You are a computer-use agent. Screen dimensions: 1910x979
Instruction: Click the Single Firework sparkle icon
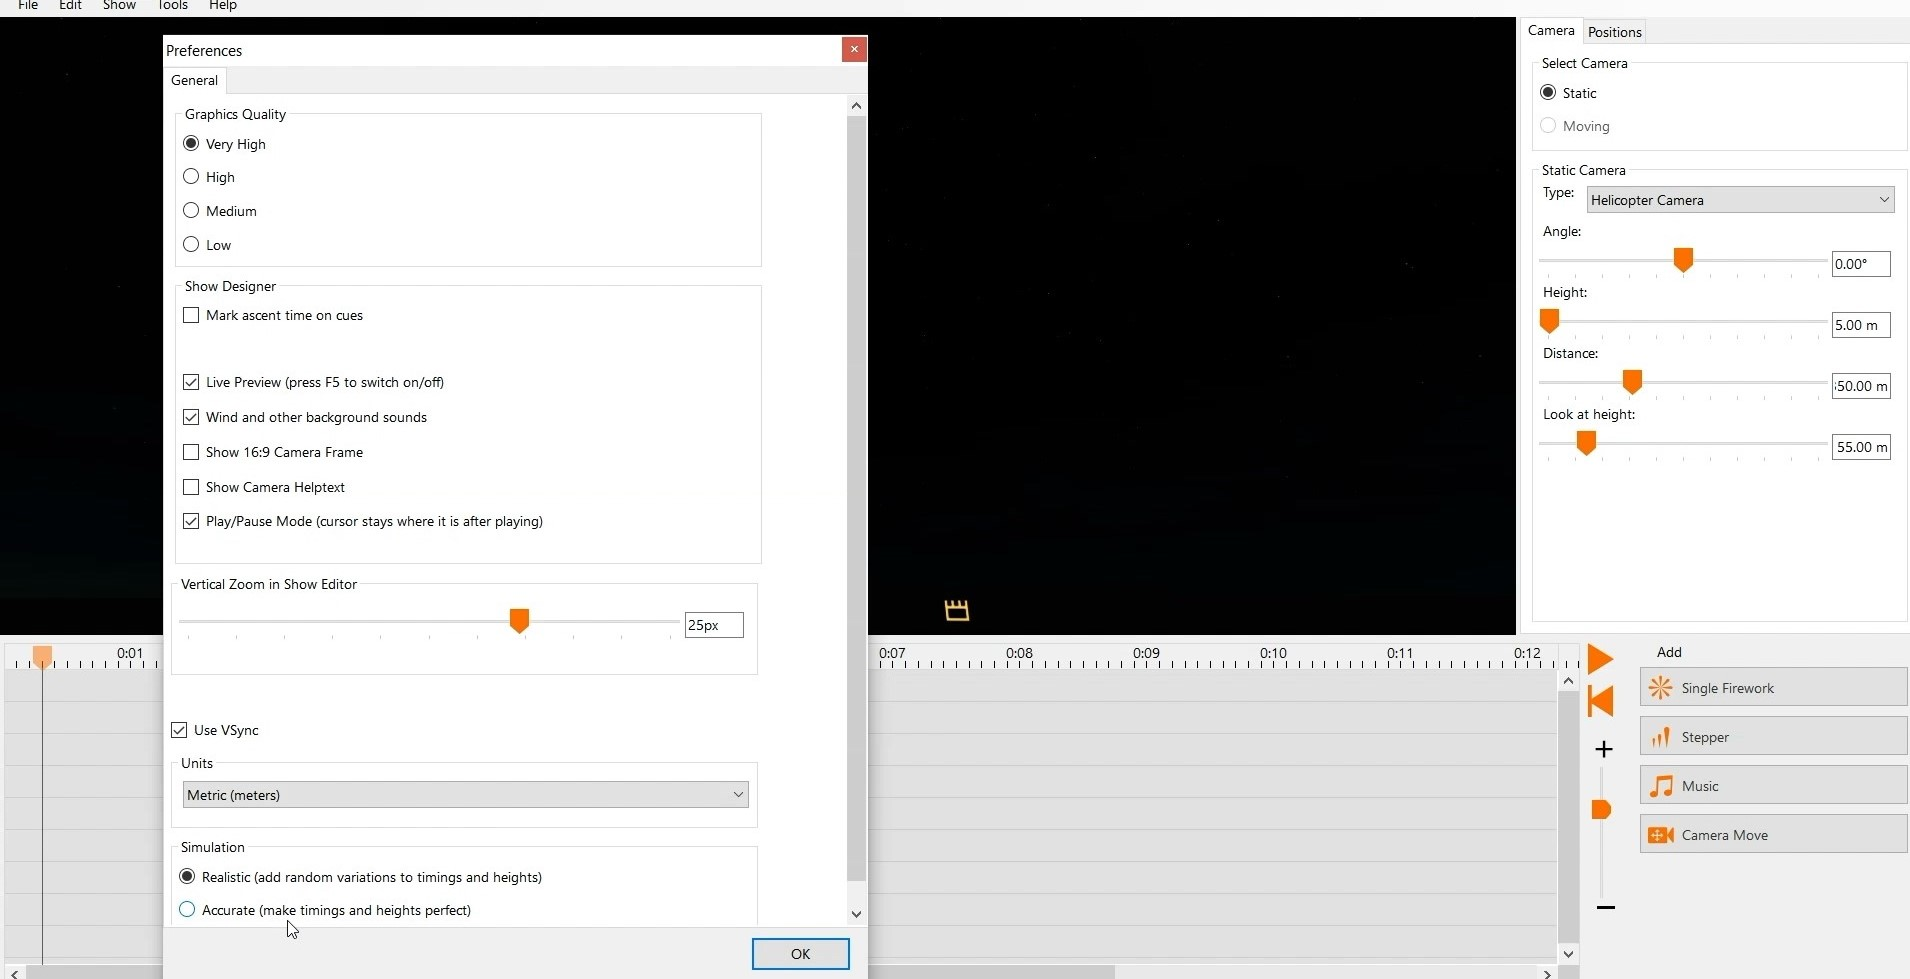pyautogui.click(x=1661, y=688)
